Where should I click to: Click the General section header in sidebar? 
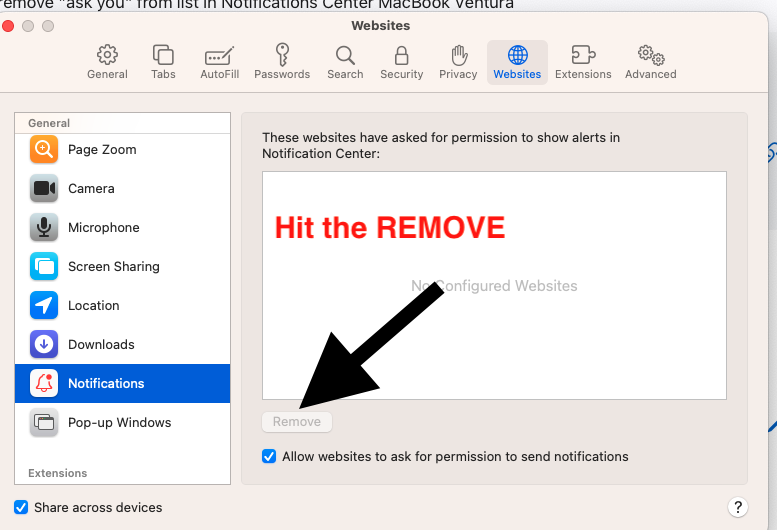pyautogui.click(x=49, y=123)
